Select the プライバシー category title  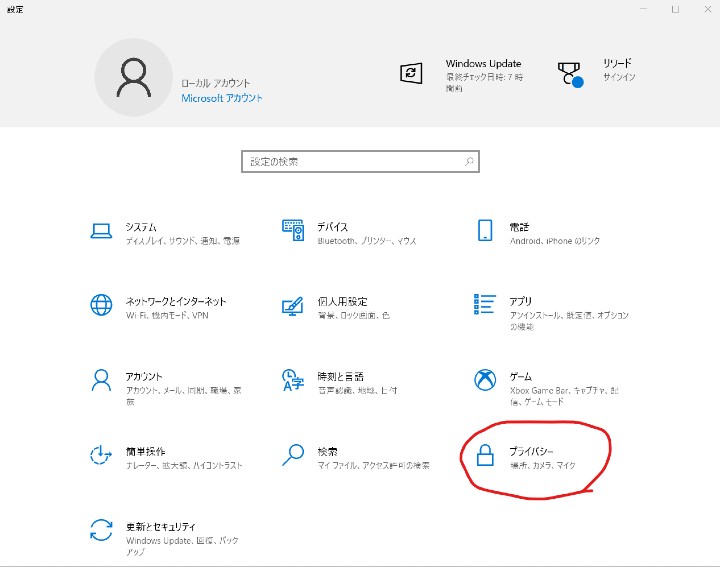[531, 451]
